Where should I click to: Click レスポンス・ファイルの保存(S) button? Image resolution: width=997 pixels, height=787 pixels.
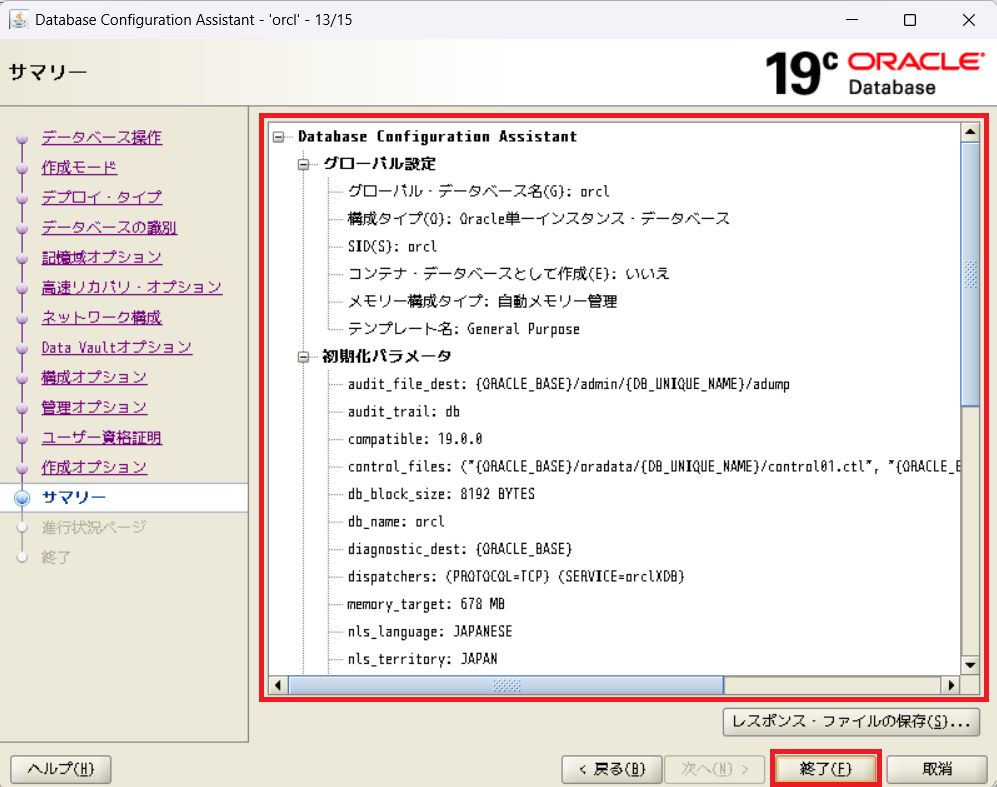(850, 720)
